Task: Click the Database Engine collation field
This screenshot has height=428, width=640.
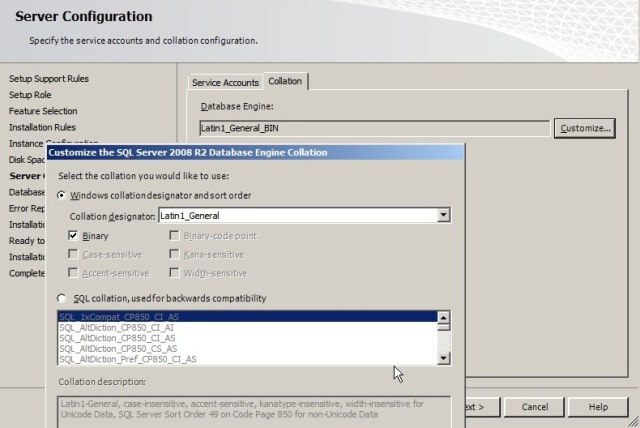Action: [374, 128]
